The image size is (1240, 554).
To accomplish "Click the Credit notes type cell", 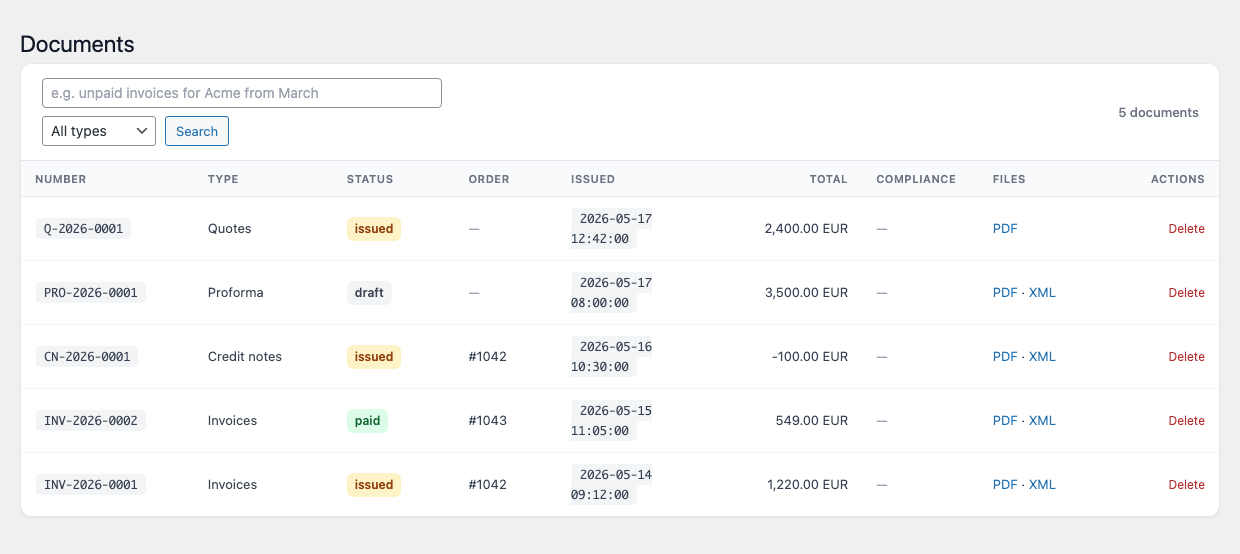I will click(245, 357).
